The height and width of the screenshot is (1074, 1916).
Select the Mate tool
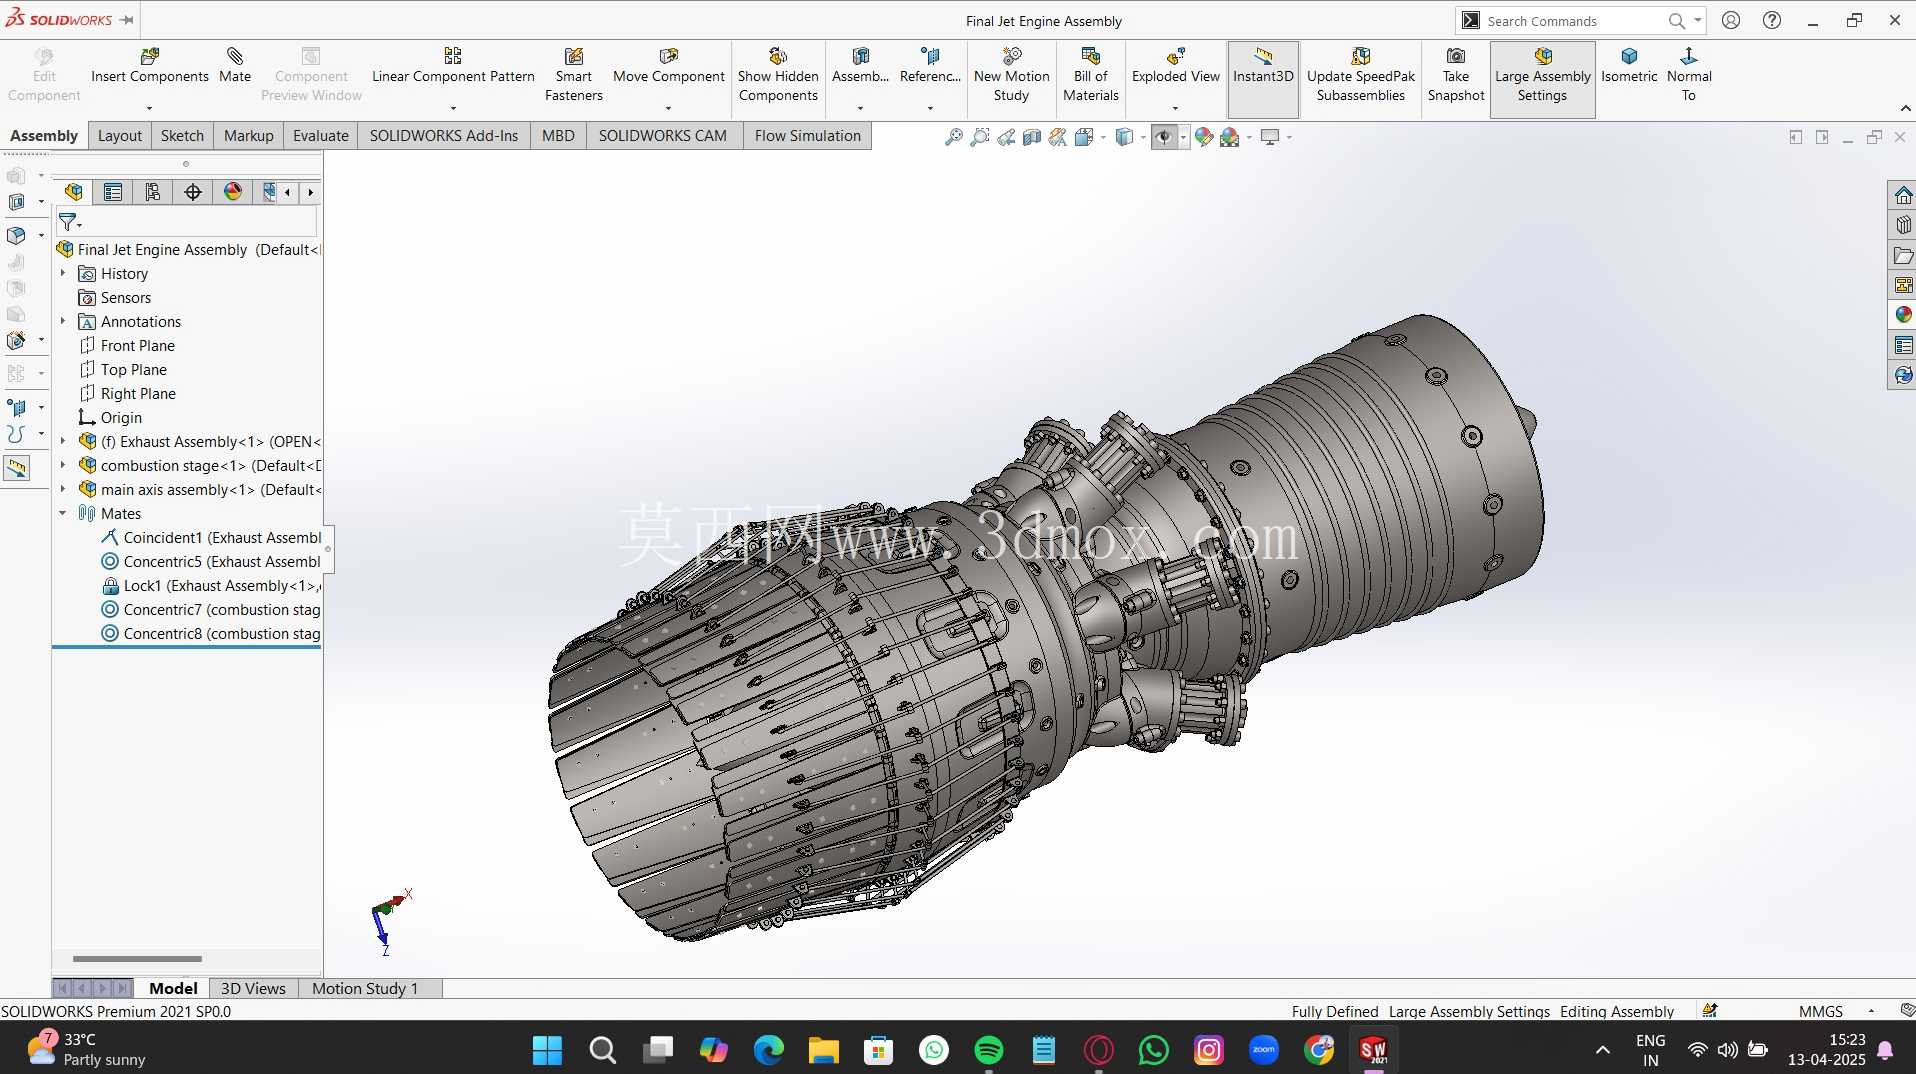[235, 66]
